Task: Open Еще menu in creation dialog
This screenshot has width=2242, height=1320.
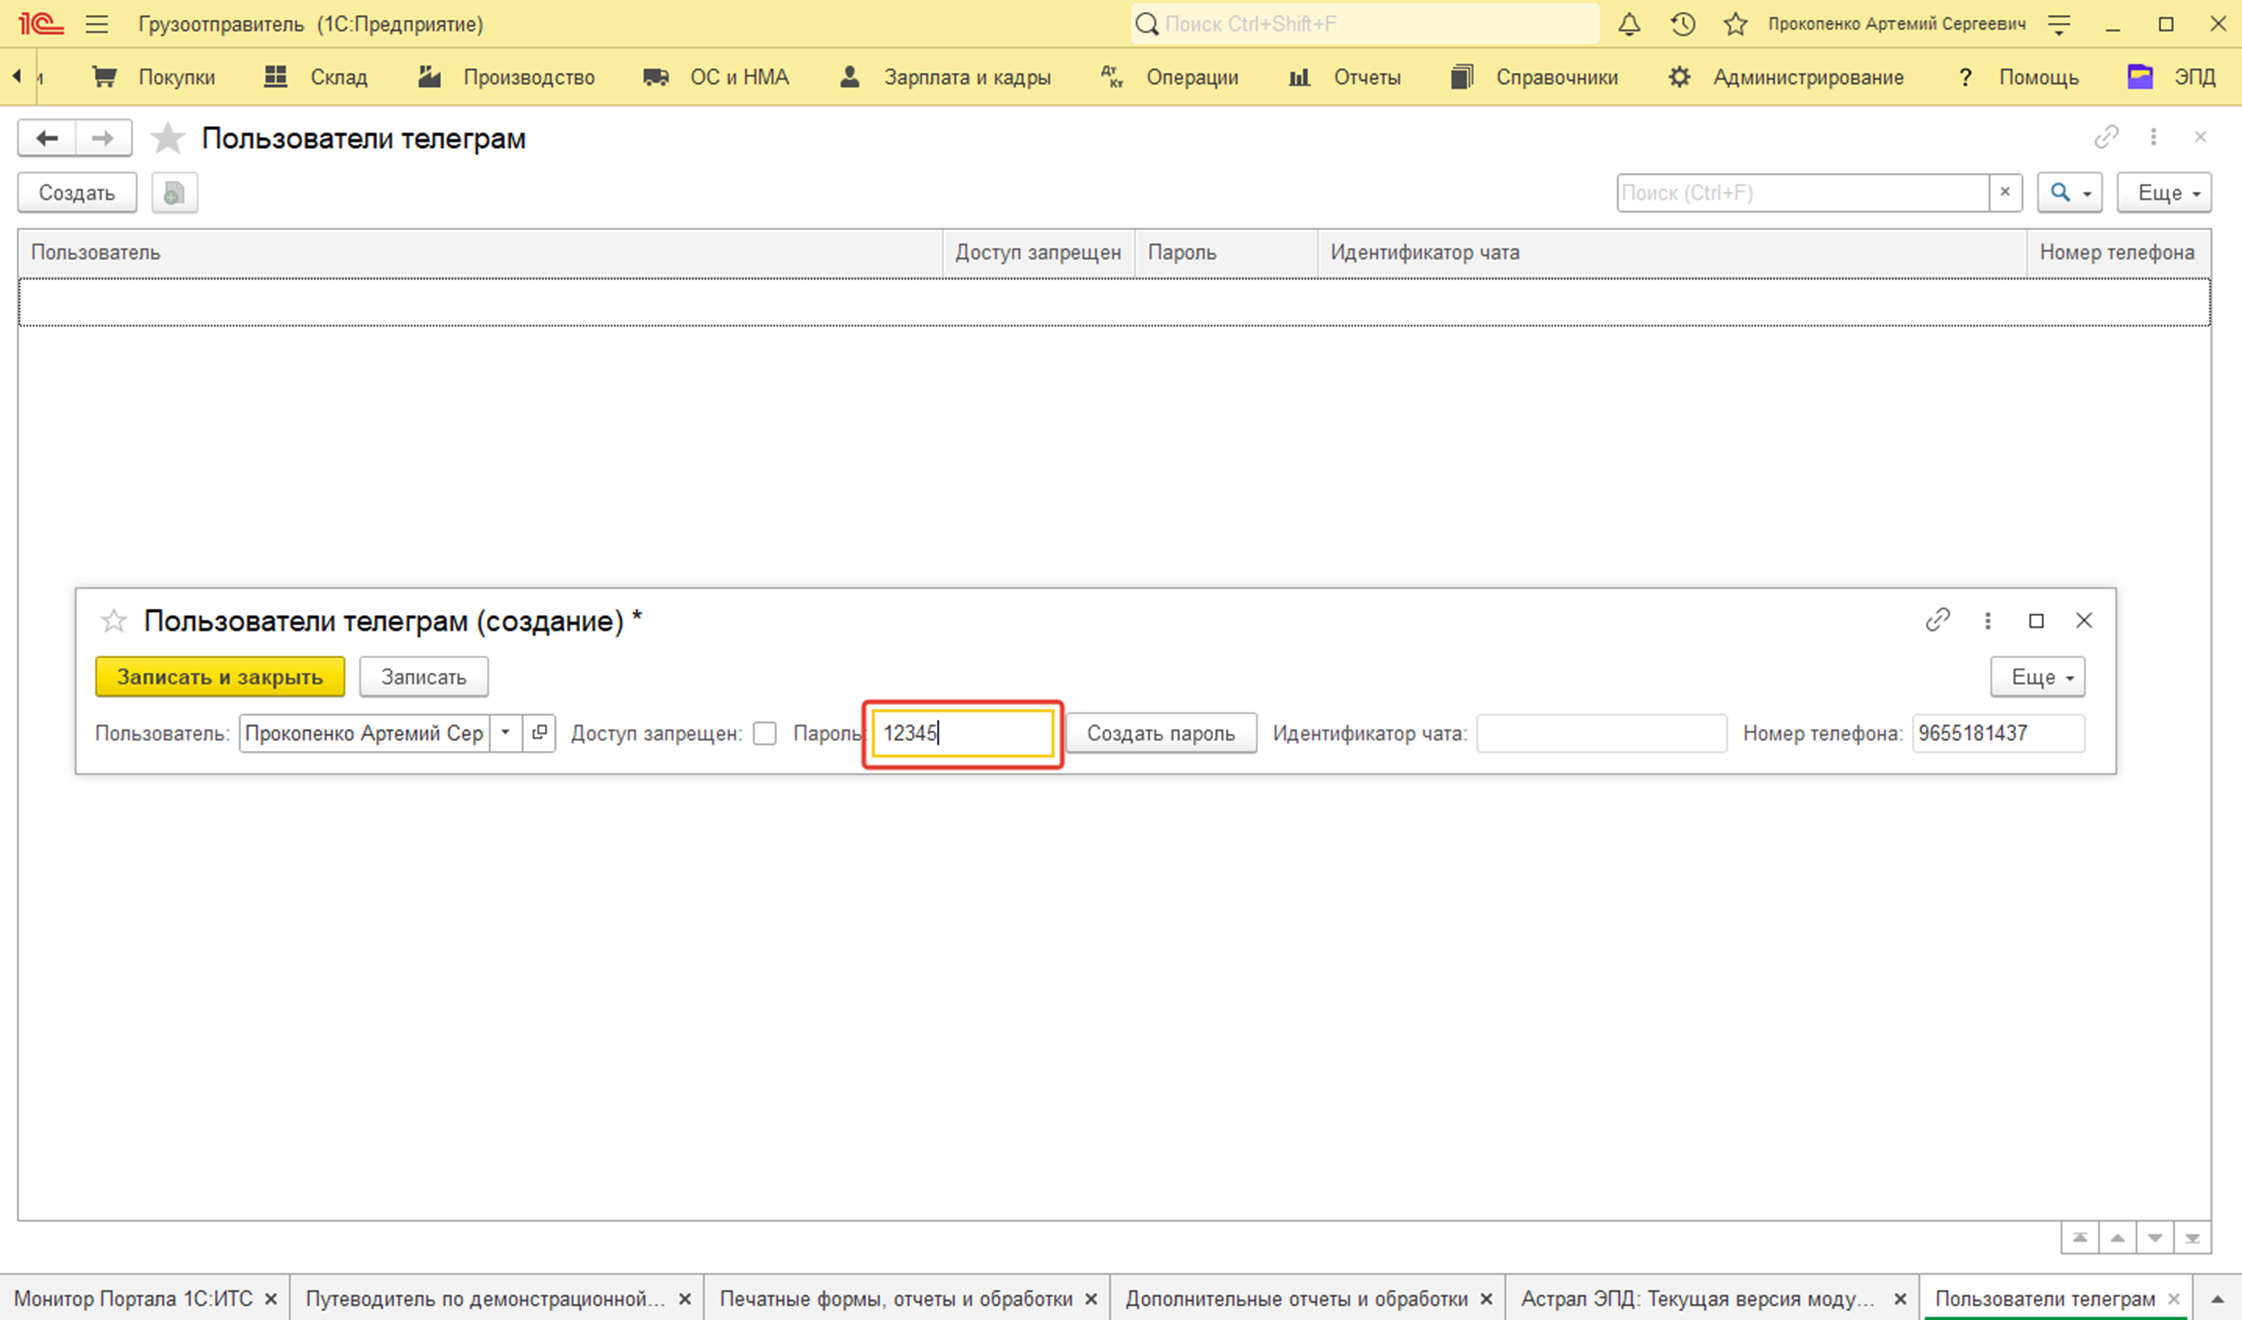Action: tap(2037, 677)
